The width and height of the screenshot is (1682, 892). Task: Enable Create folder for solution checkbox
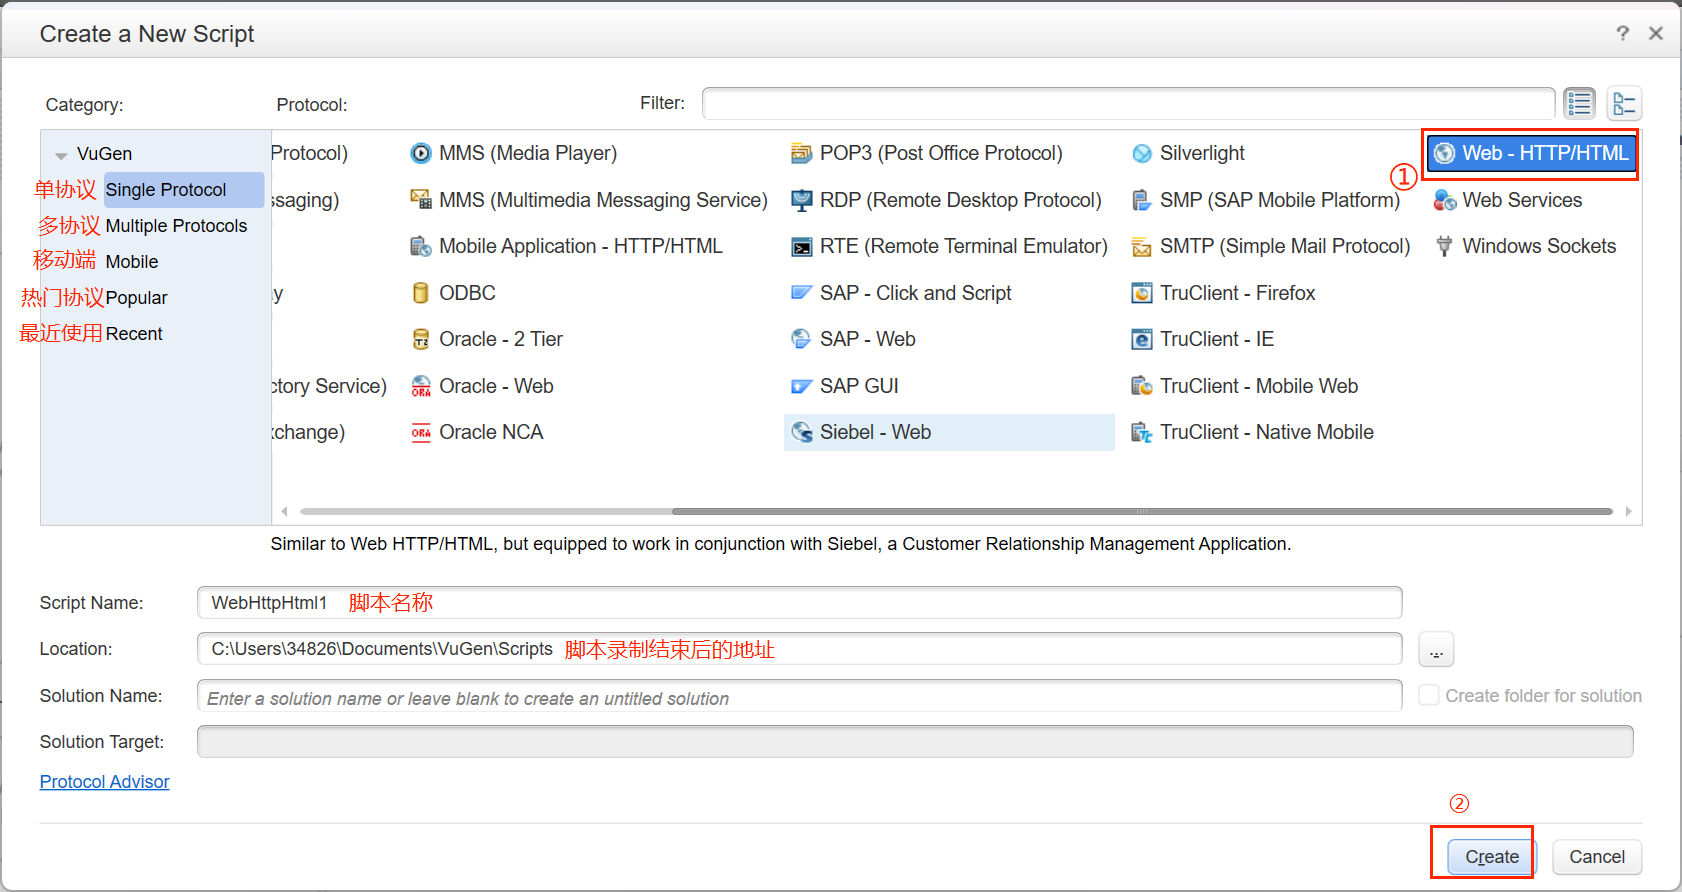[x=1429, y=695]
